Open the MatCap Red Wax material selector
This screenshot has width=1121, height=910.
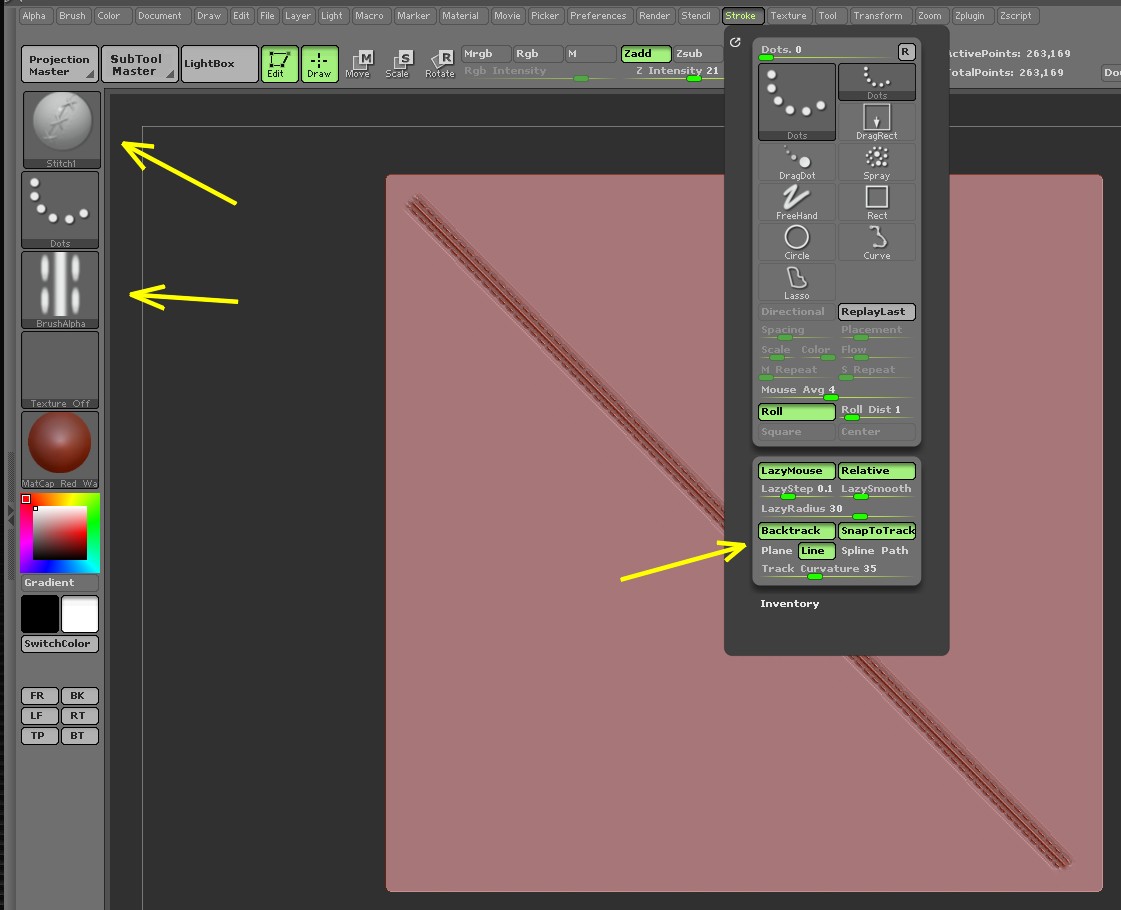[x=60, y=450]
